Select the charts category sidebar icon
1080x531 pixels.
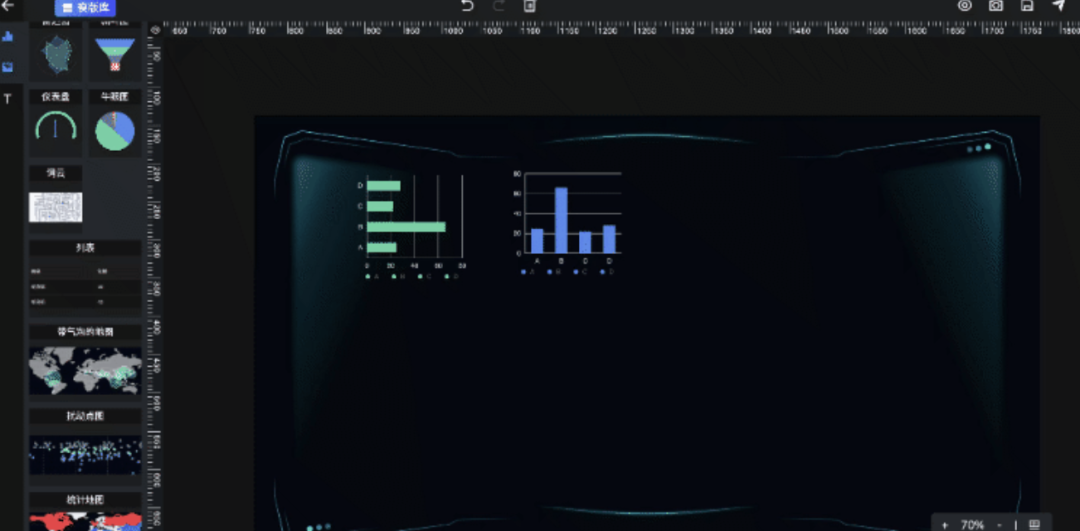pos(8,36)
